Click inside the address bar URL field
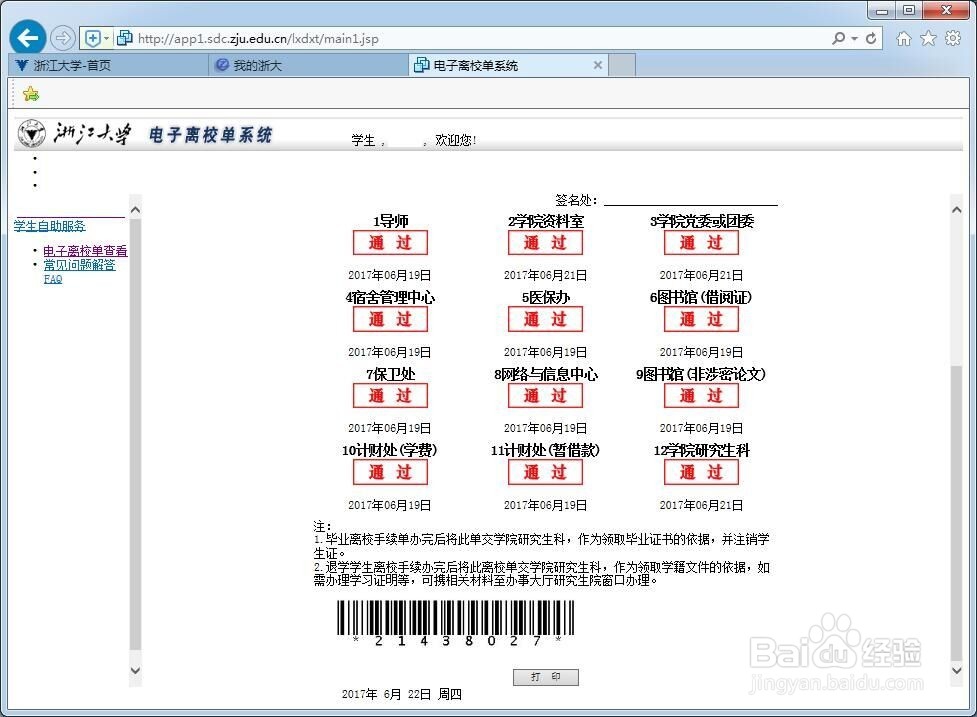The image size is (977, 717). (400, 38)
